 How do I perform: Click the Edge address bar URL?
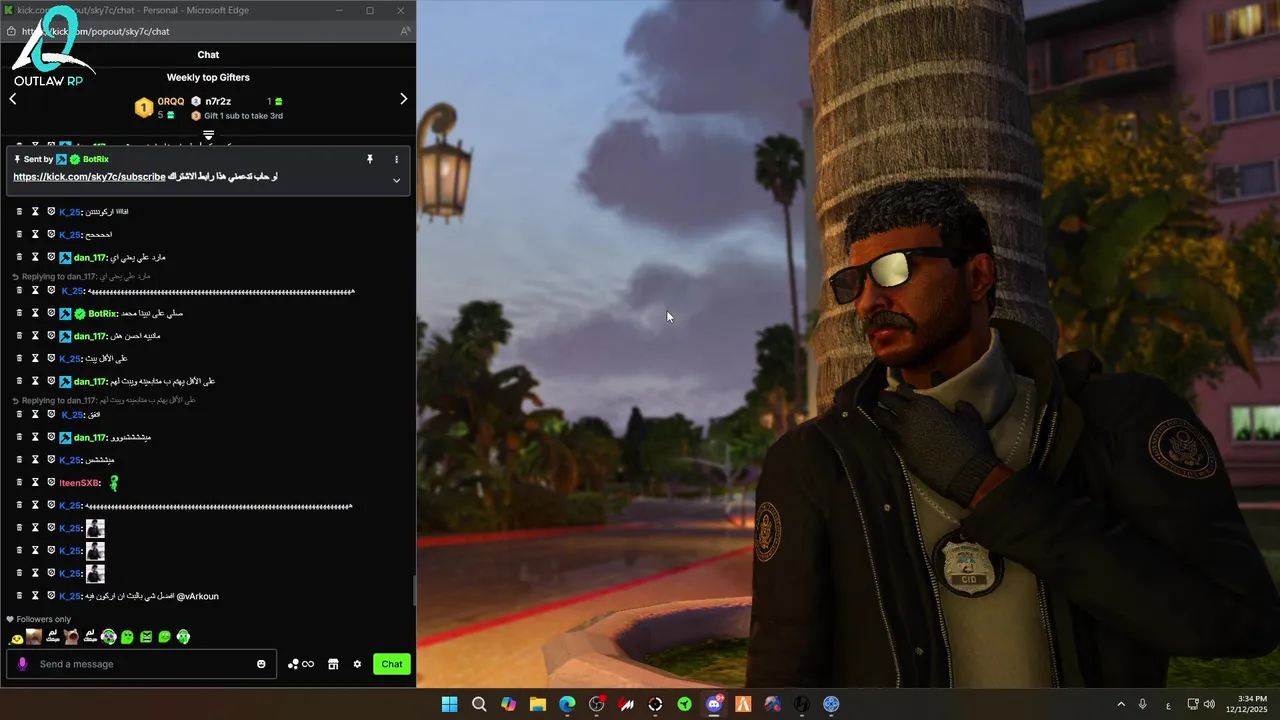(x=96, y=31)
